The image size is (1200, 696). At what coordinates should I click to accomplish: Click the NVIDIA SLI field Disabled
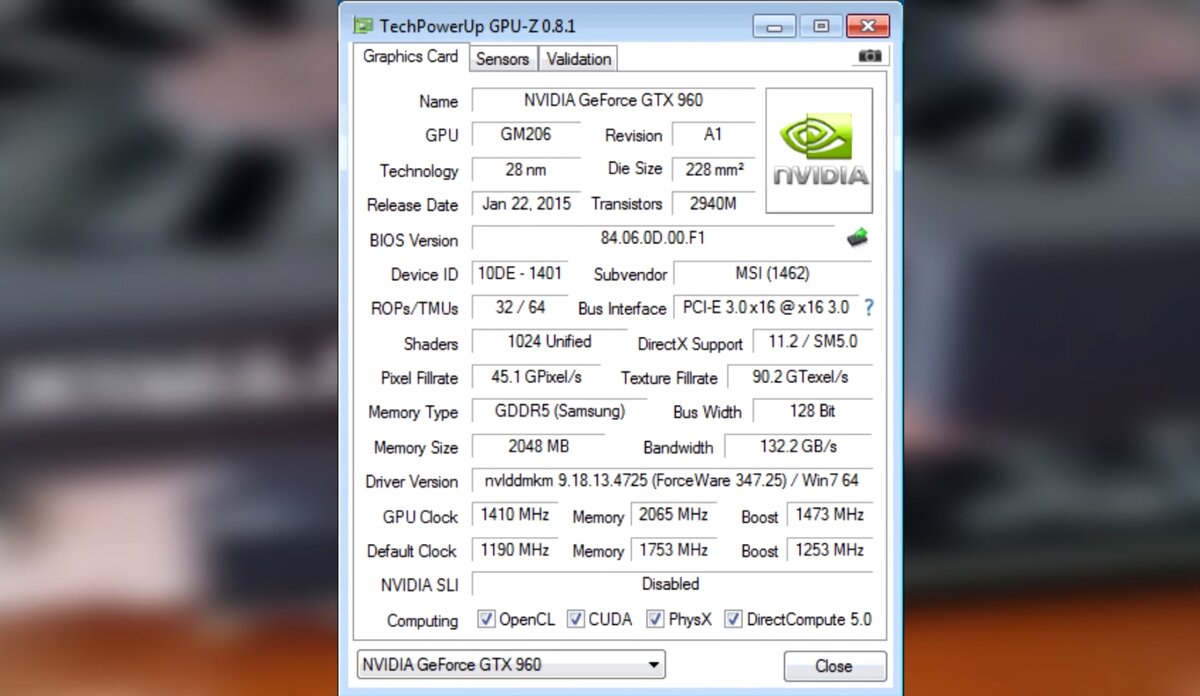[672, 584]
